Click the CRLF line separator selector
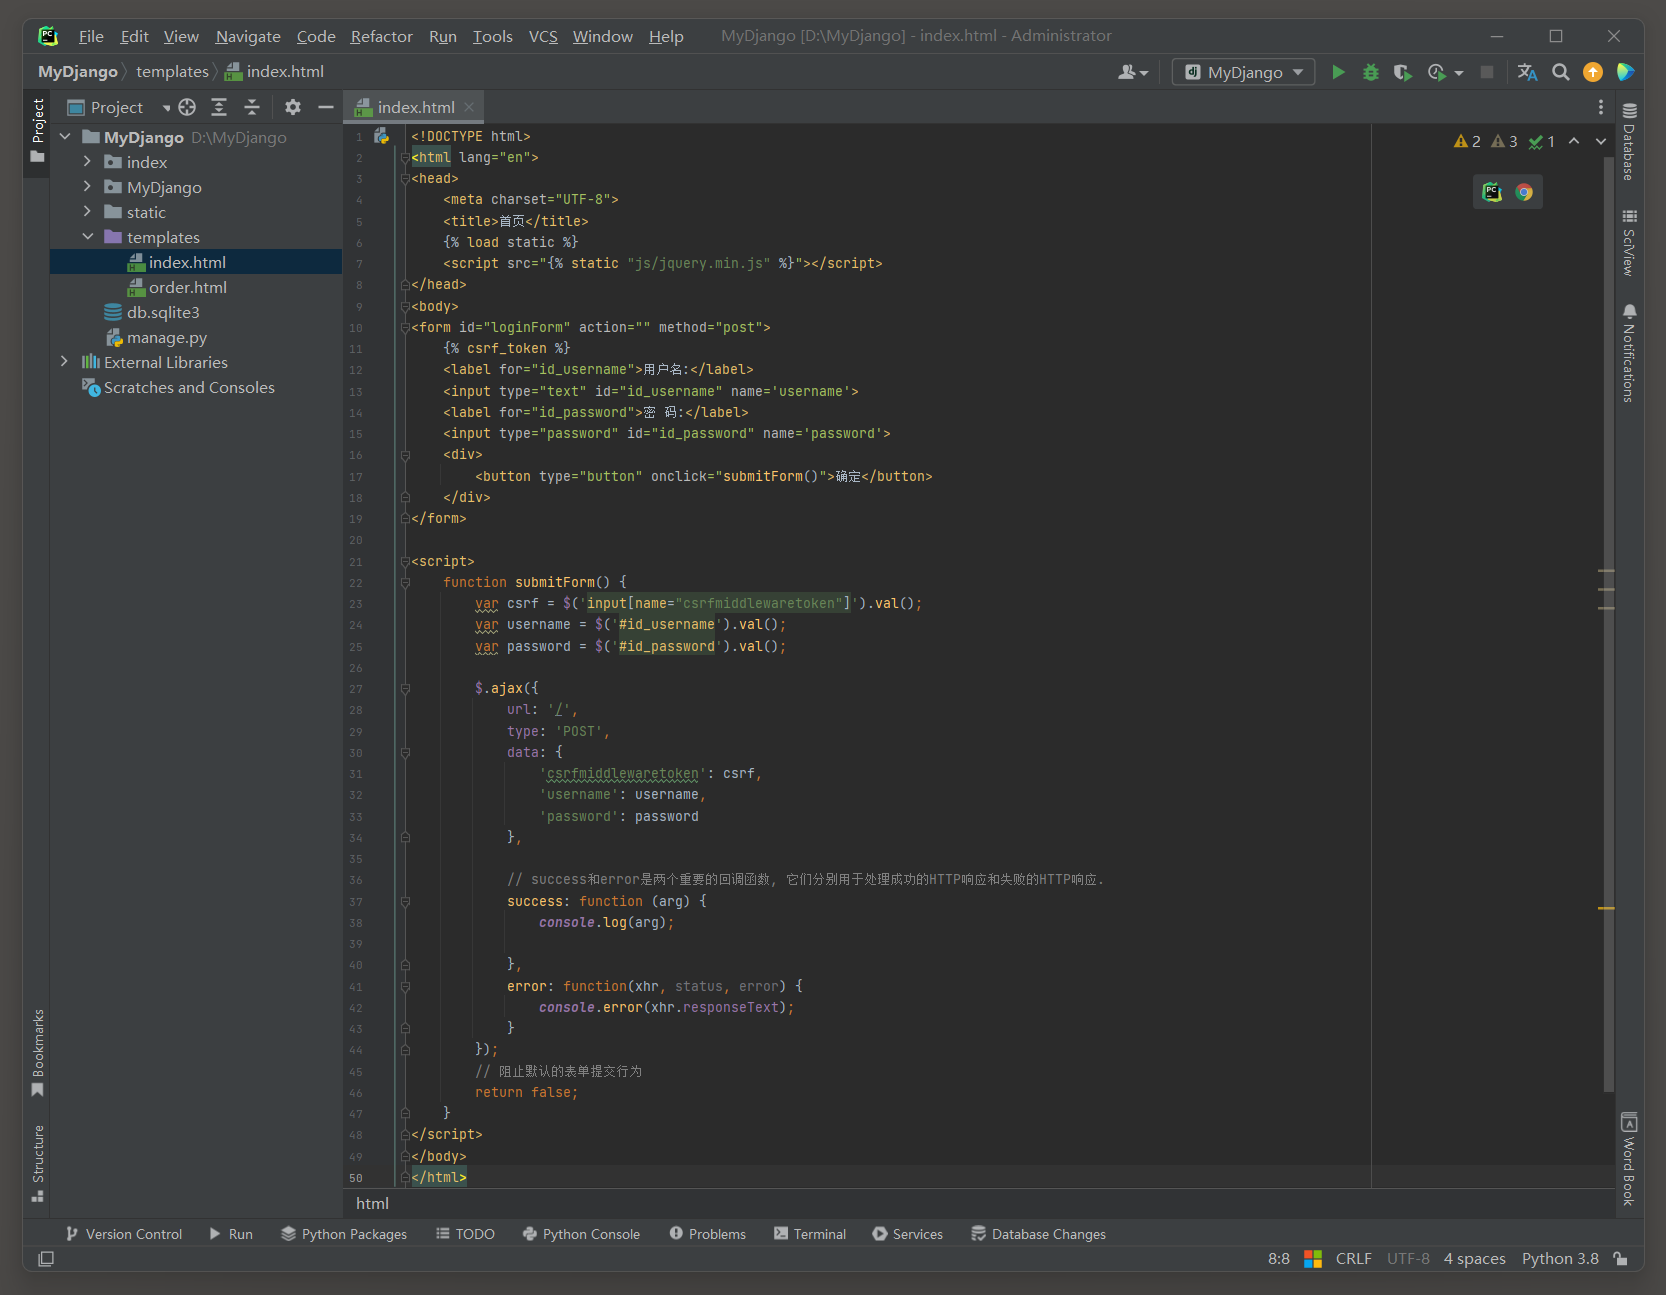 (1353, 1259)
